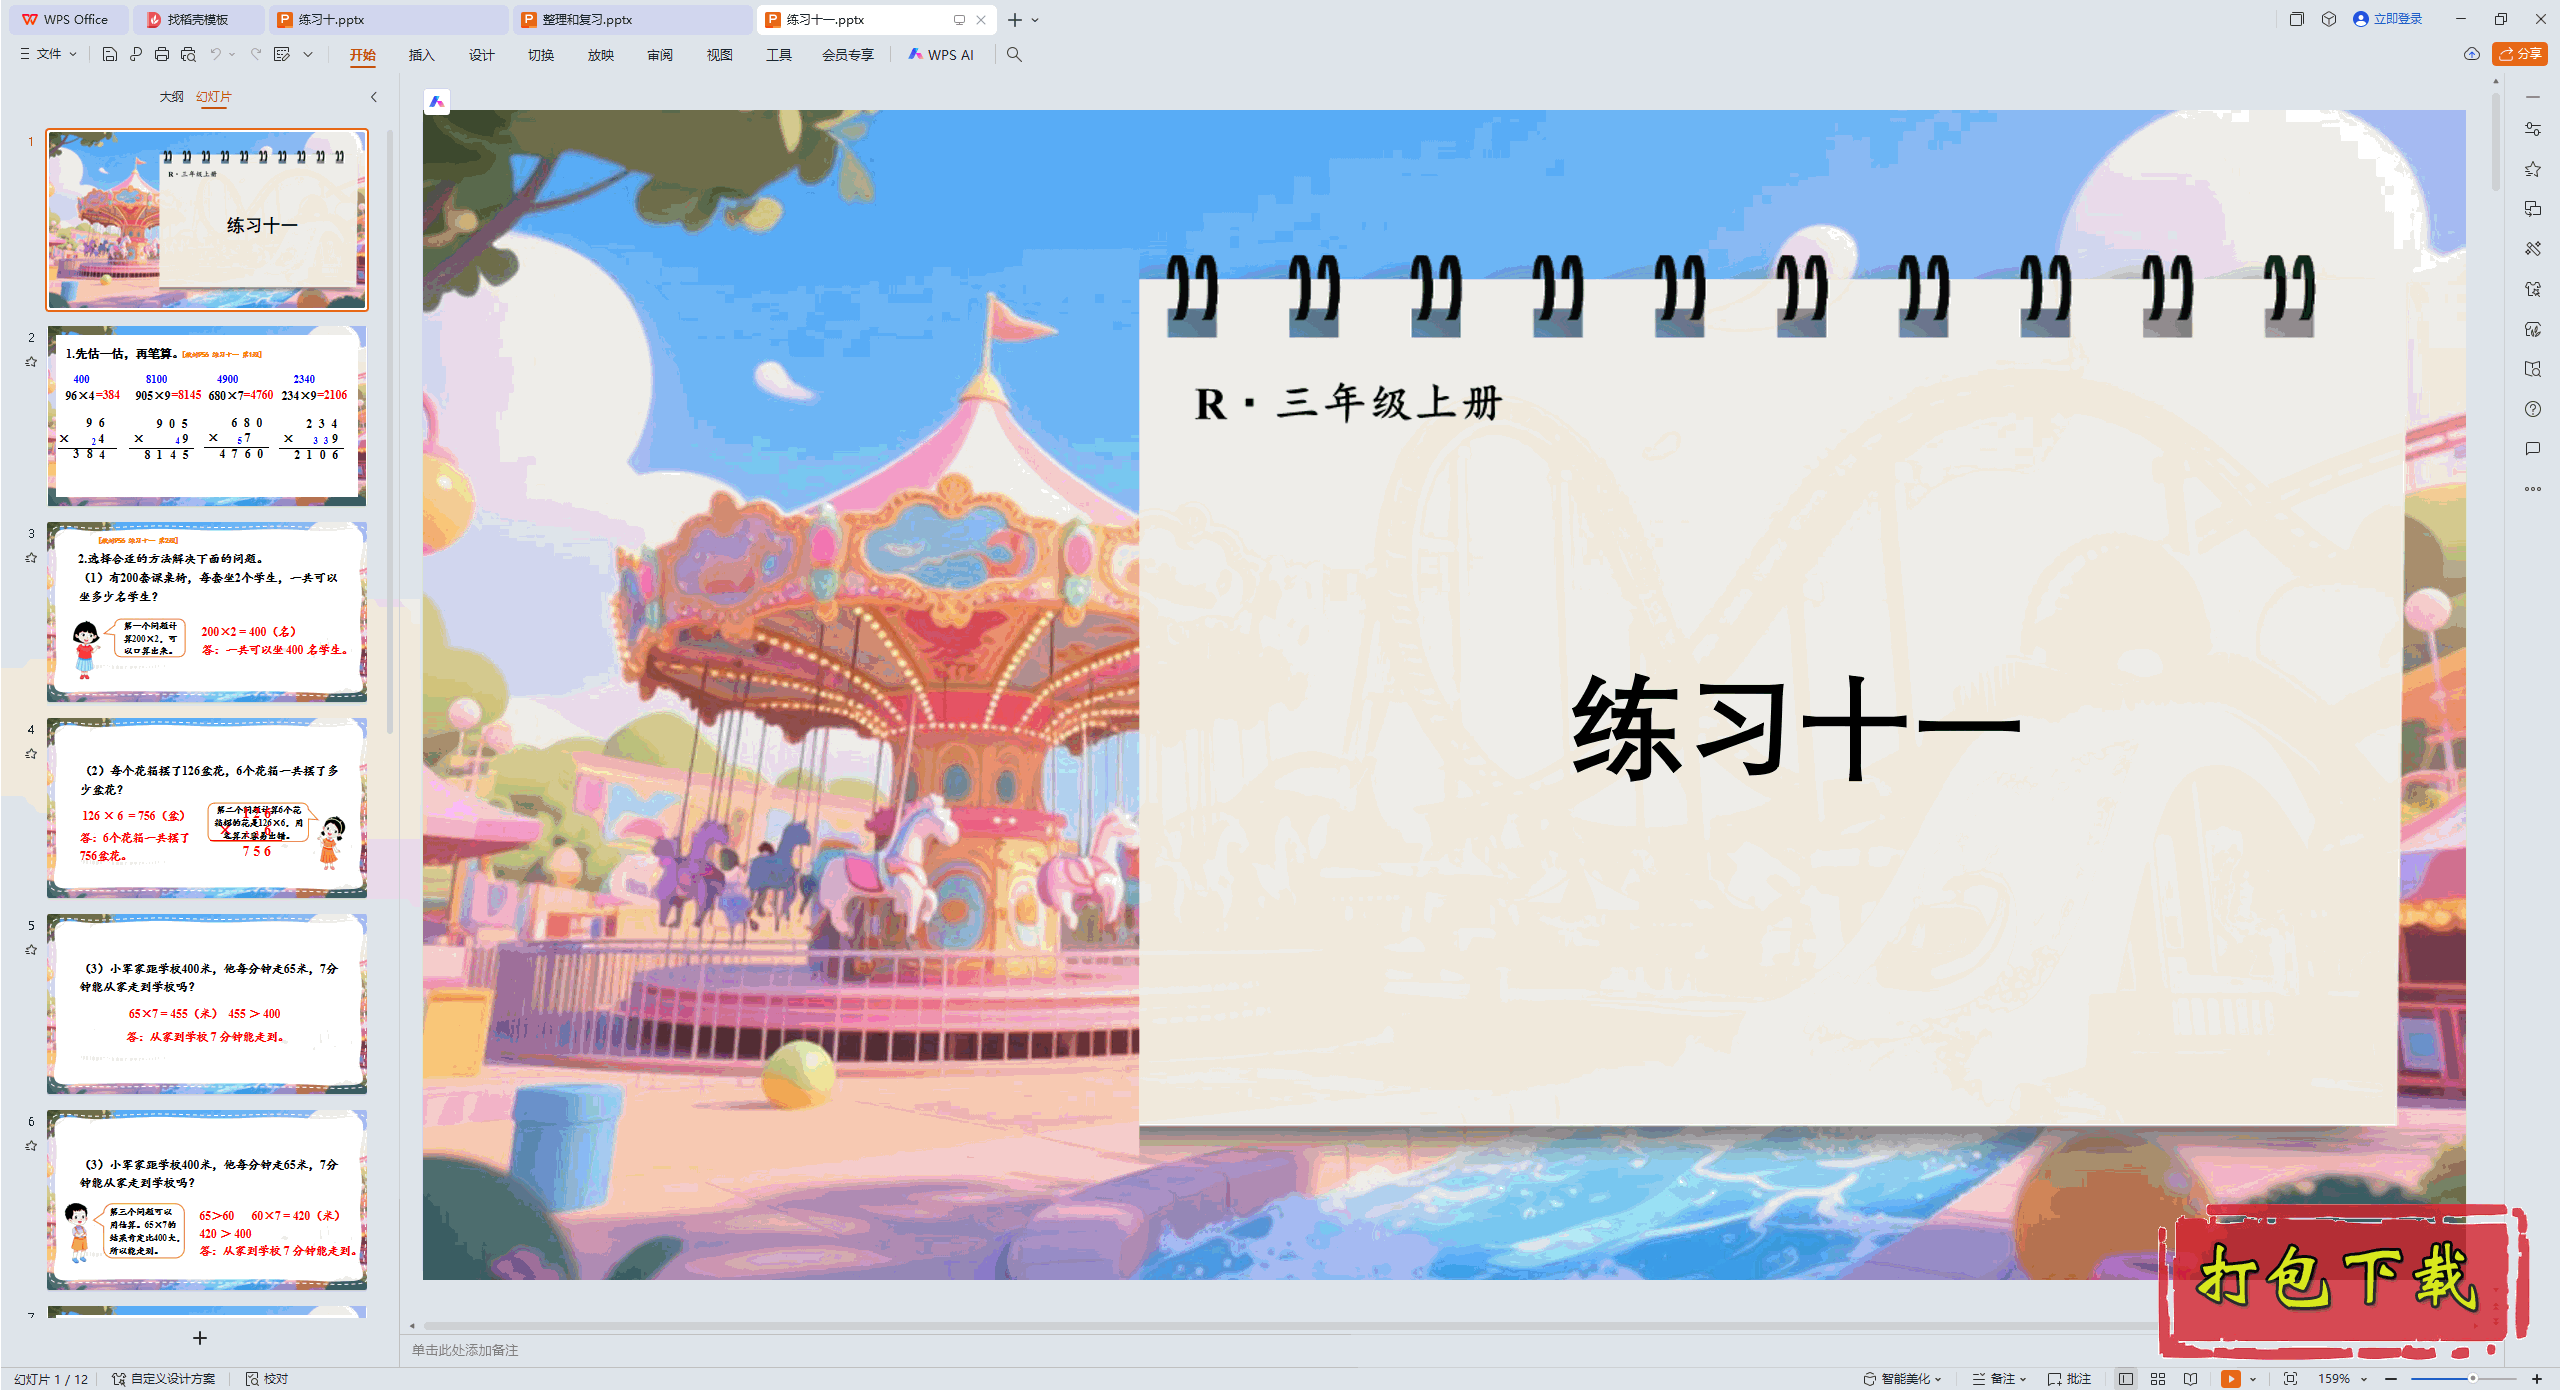Open the 插入 ribbon tab

[421, 54]
